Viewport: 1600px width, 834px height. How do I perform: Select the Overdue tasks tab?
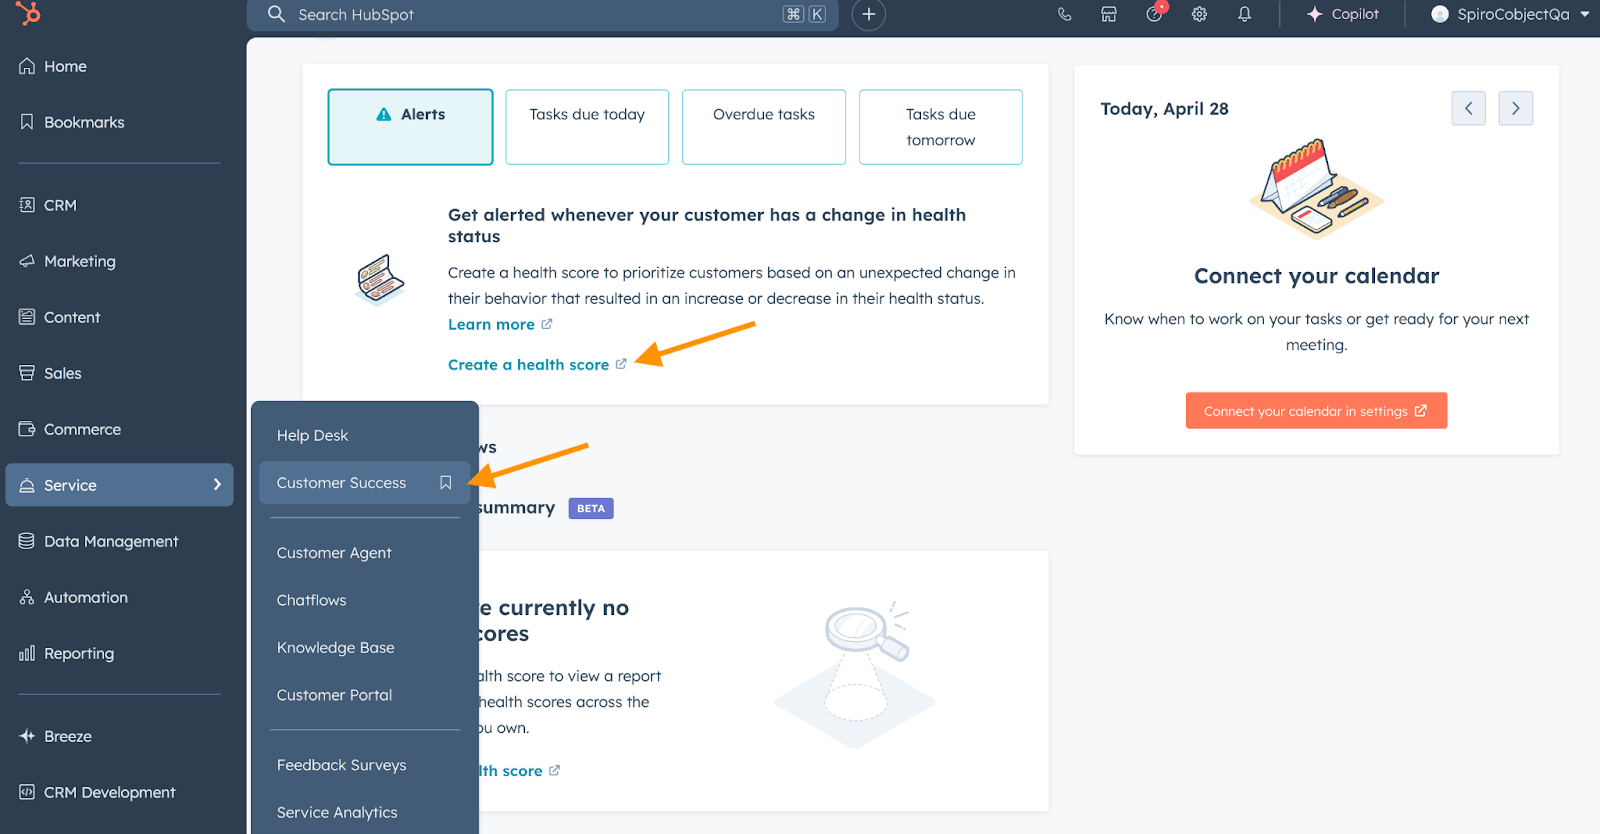coord(764,127)
